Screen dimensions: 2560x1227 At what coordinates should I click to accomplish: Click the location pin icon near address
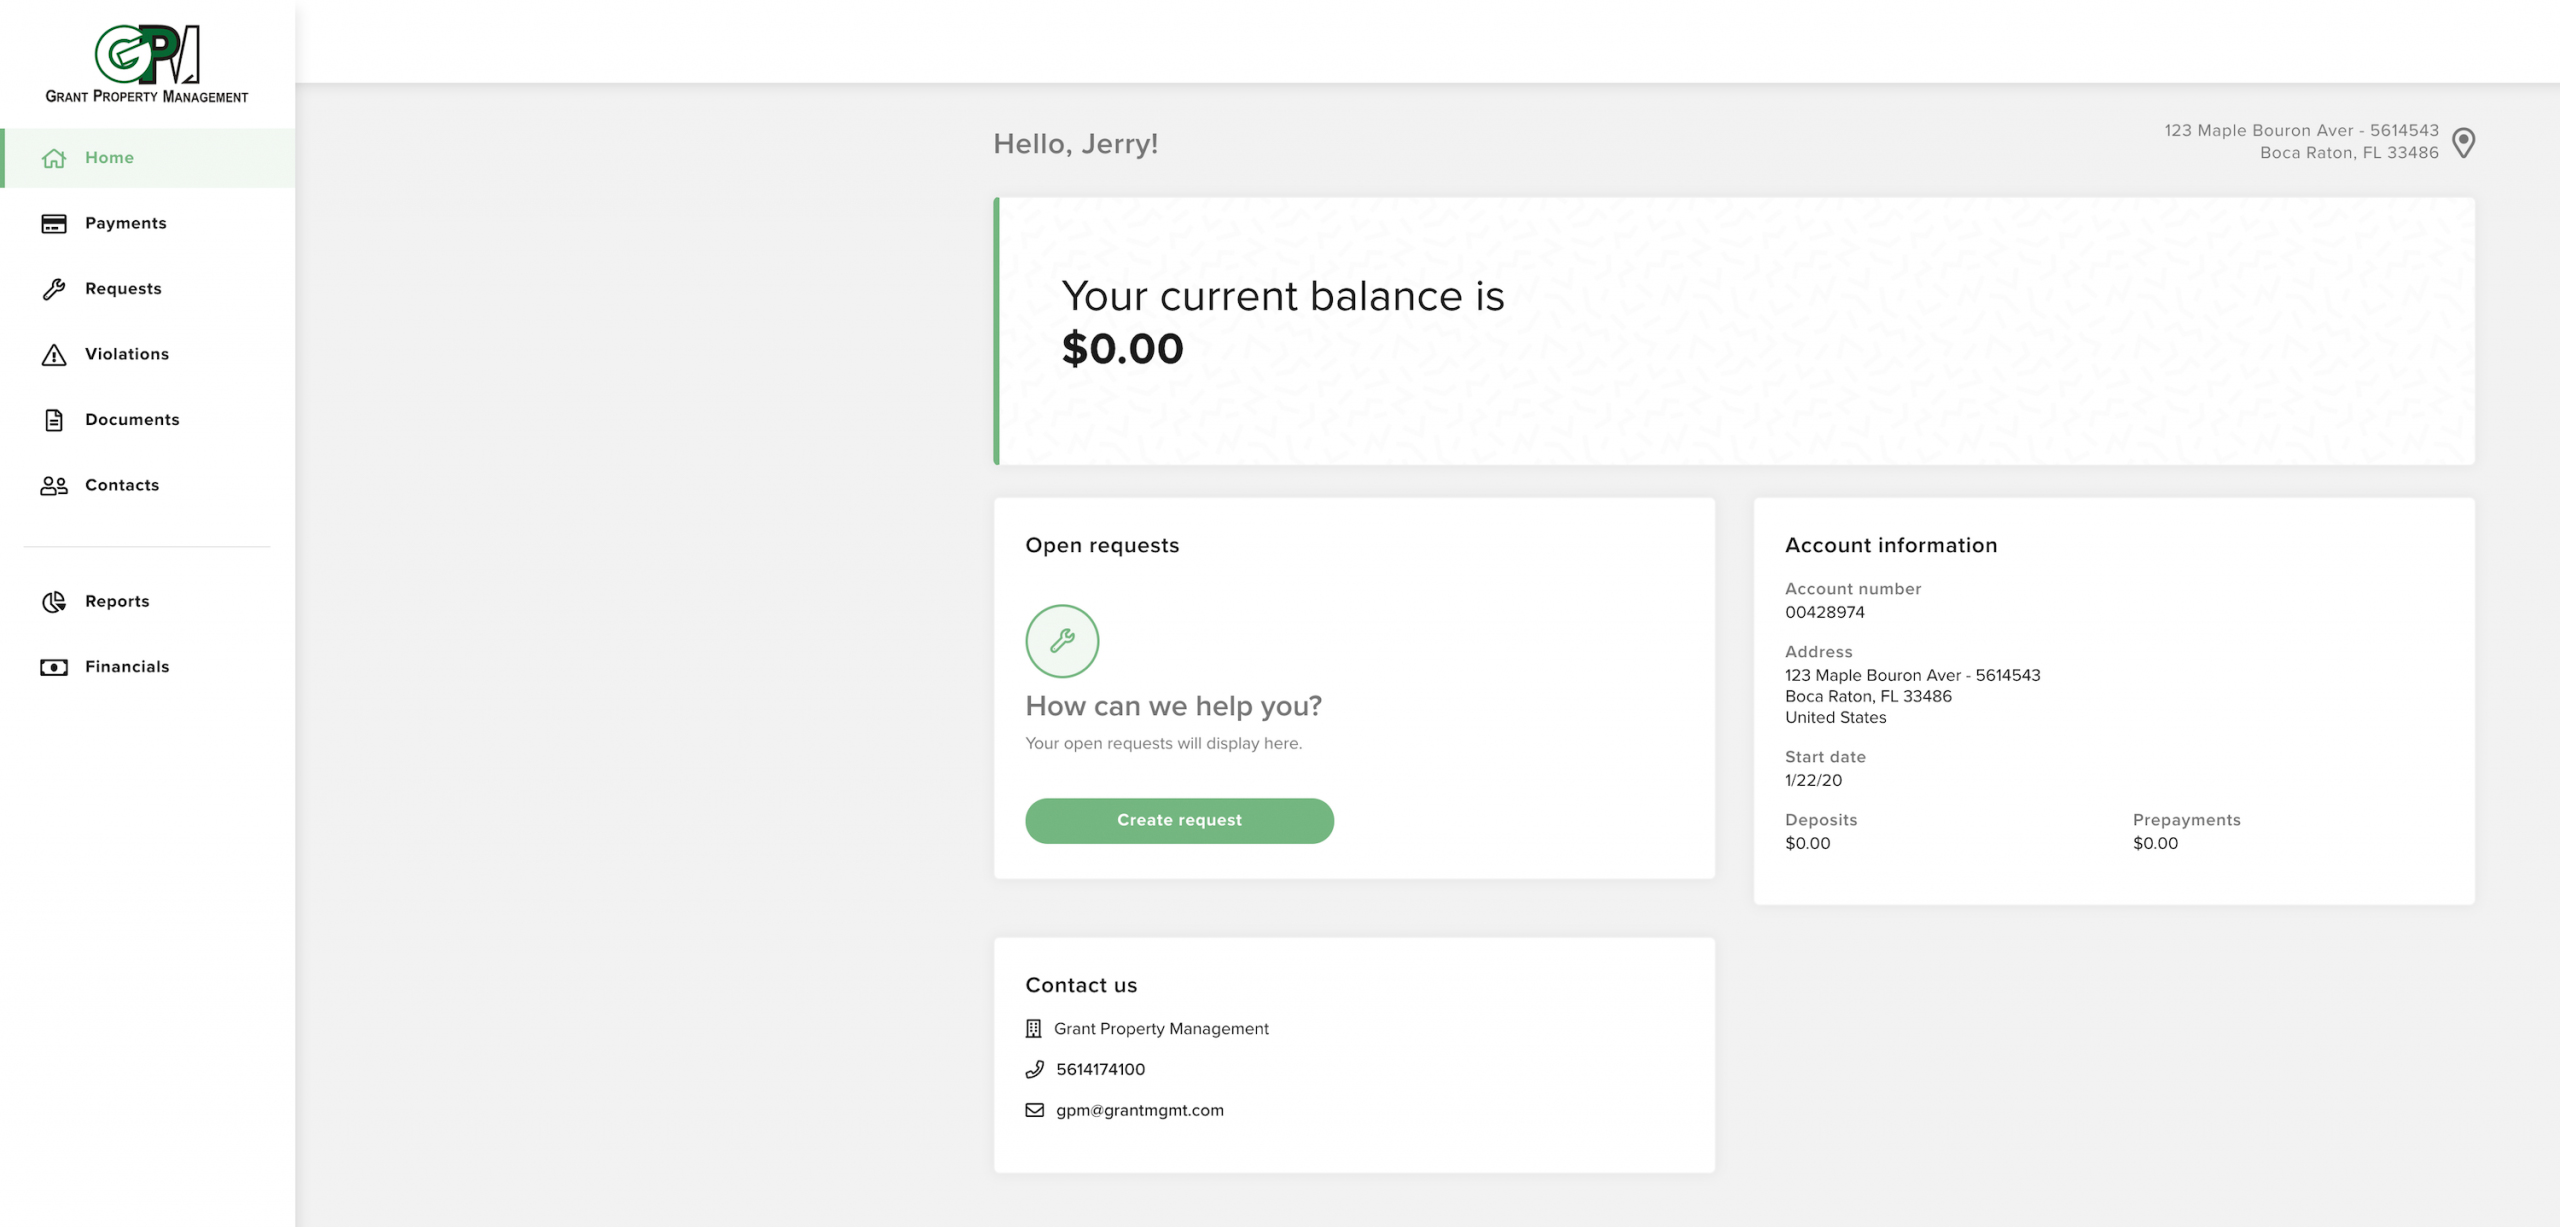tap(2464, 143)
